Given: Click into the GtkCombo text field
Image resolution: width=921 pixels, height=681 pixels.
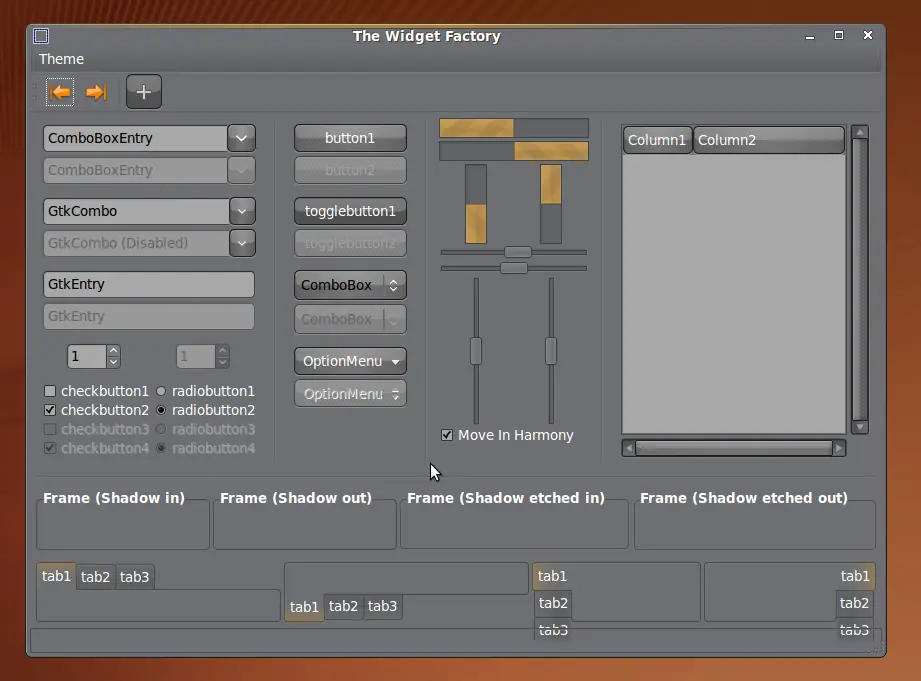Looking at the screenshot, I should coord(136,211).
